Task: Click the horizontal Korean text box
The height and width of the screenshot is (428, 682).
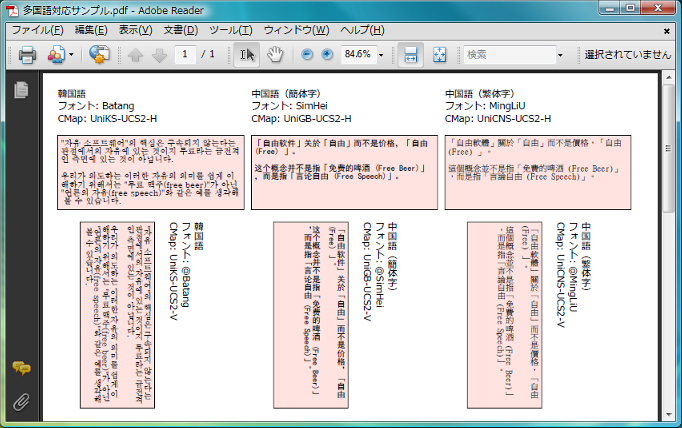Action: tap(151, 172)
